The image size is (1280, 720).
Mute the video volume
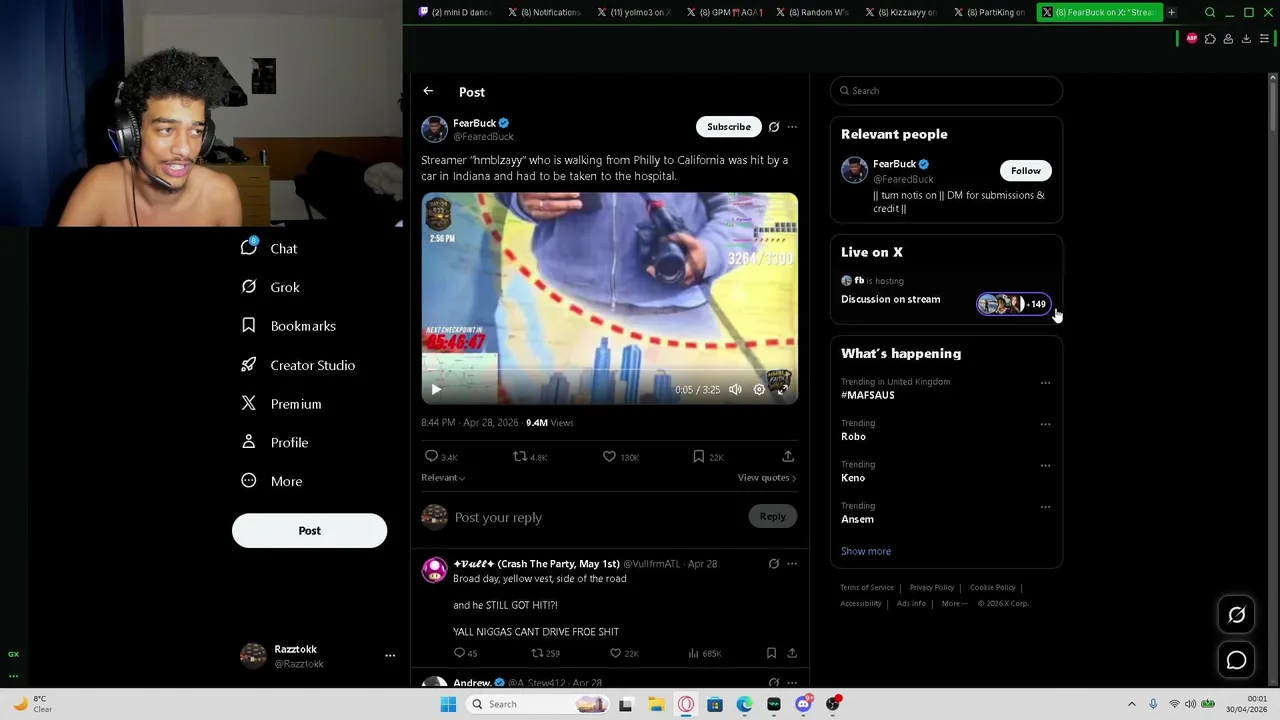tap(735, 389)
